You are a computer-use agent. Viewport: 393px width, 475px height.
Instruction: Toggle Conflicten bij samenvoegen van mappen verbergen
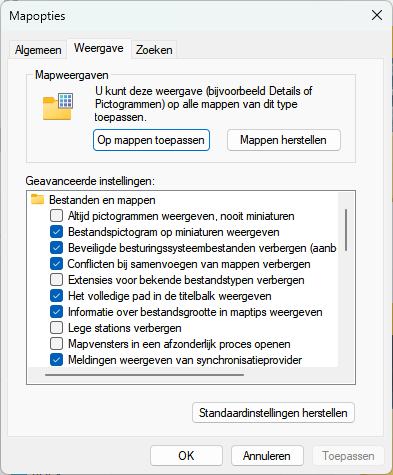(56, 264)
